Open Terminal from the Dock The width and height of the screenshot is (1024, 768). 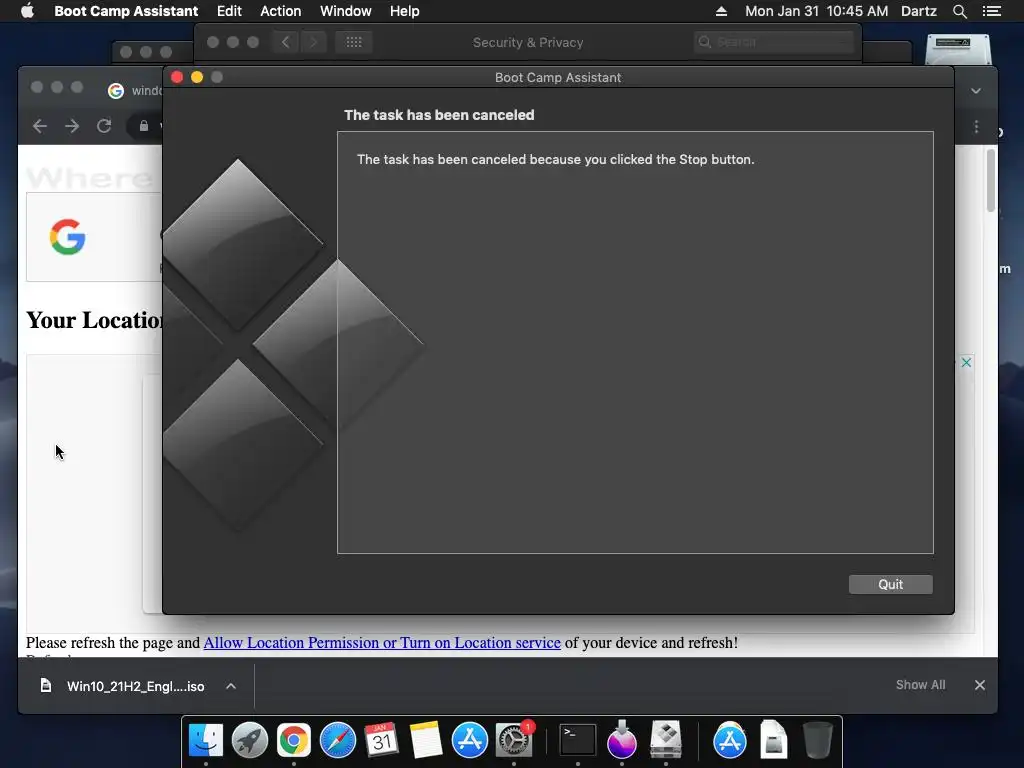[578, 740]
